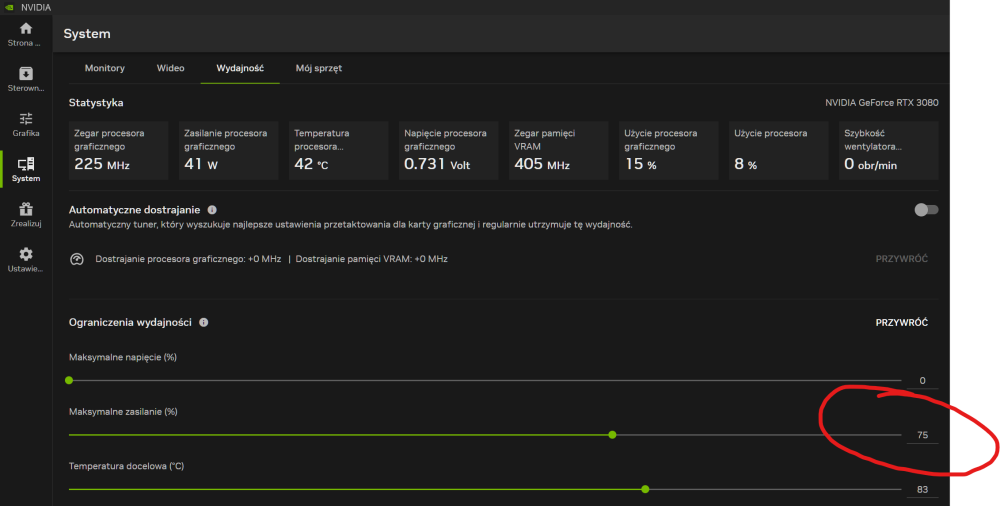Open the Mój sprzęt tab
This screenshot has width=1000, height=506.
[x=319, y=68]
